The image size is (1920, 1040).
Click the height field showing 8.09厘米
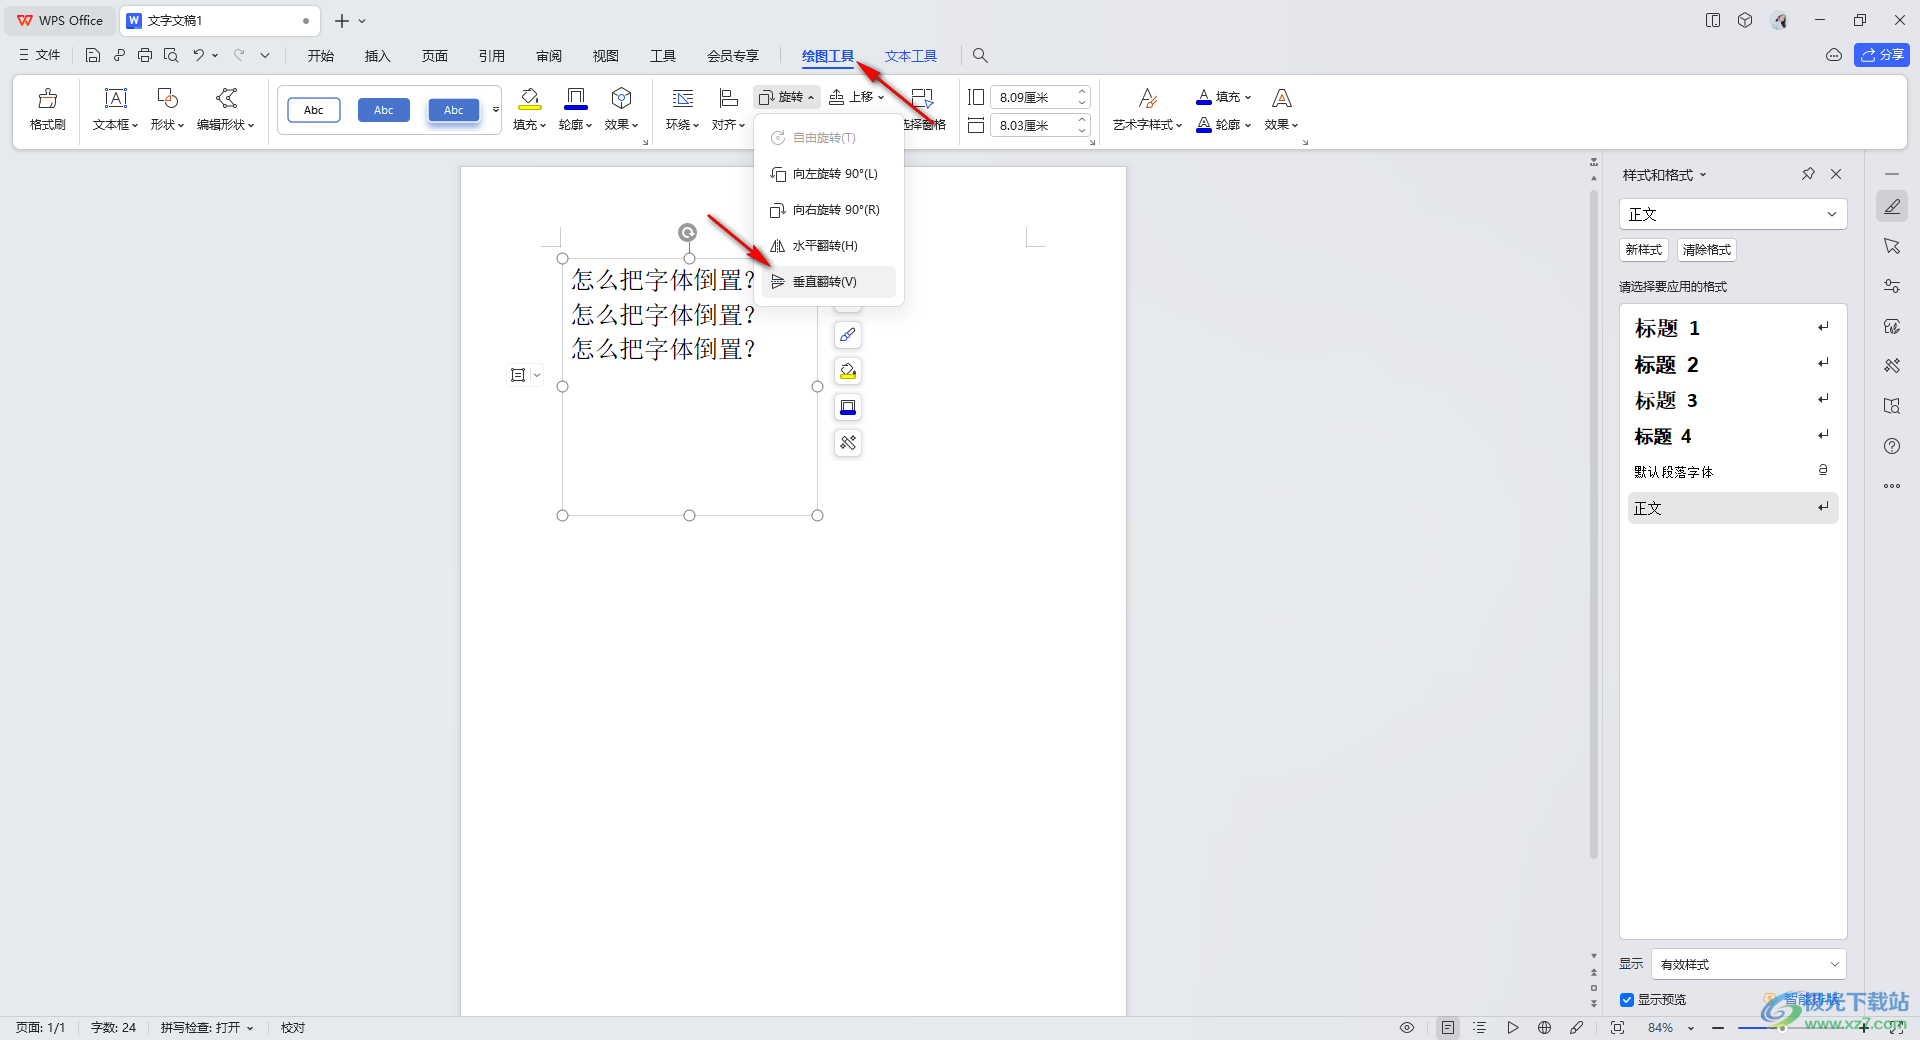click(1039, 97)
